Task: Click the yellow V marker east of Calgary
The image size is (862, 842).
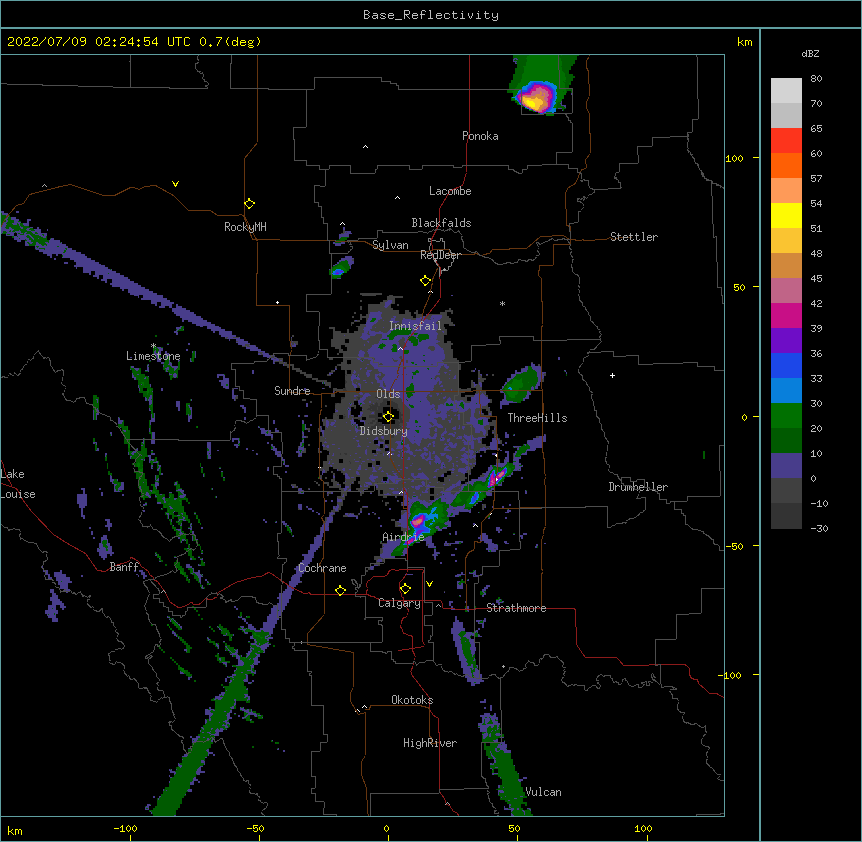Action: pos(429,584)
